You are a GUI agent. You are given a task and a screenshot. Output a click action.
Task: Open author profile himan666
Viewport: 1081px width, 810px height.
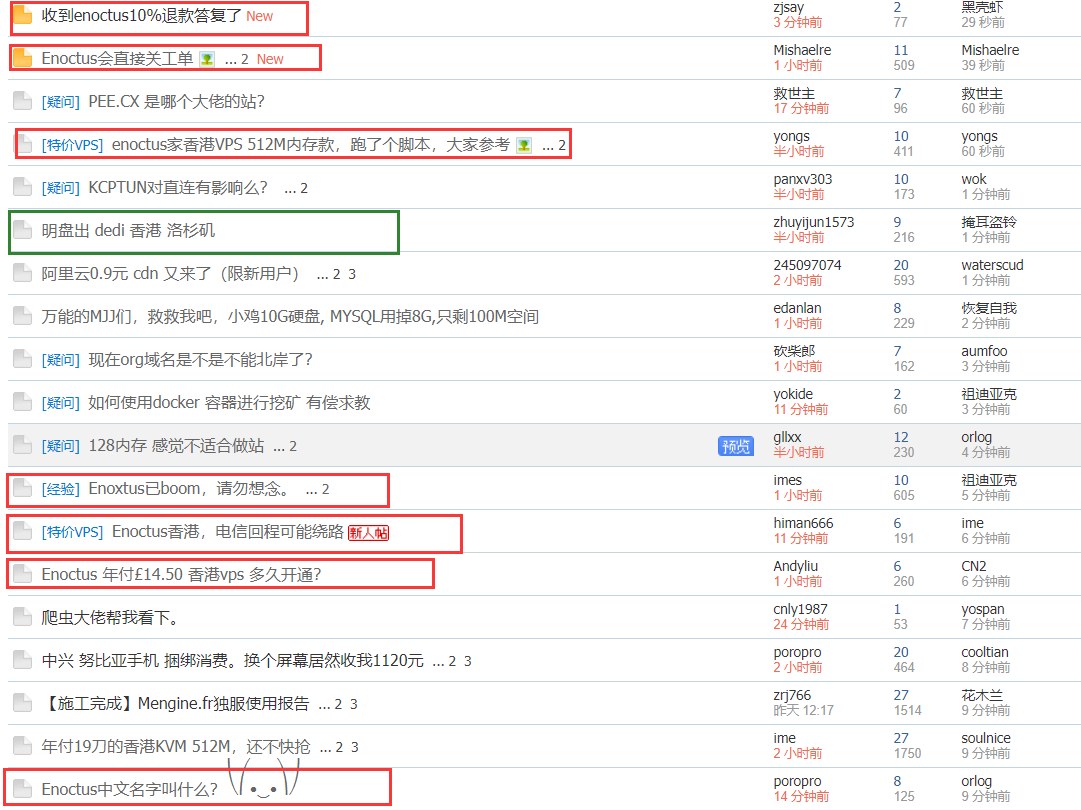coord(803,523)
